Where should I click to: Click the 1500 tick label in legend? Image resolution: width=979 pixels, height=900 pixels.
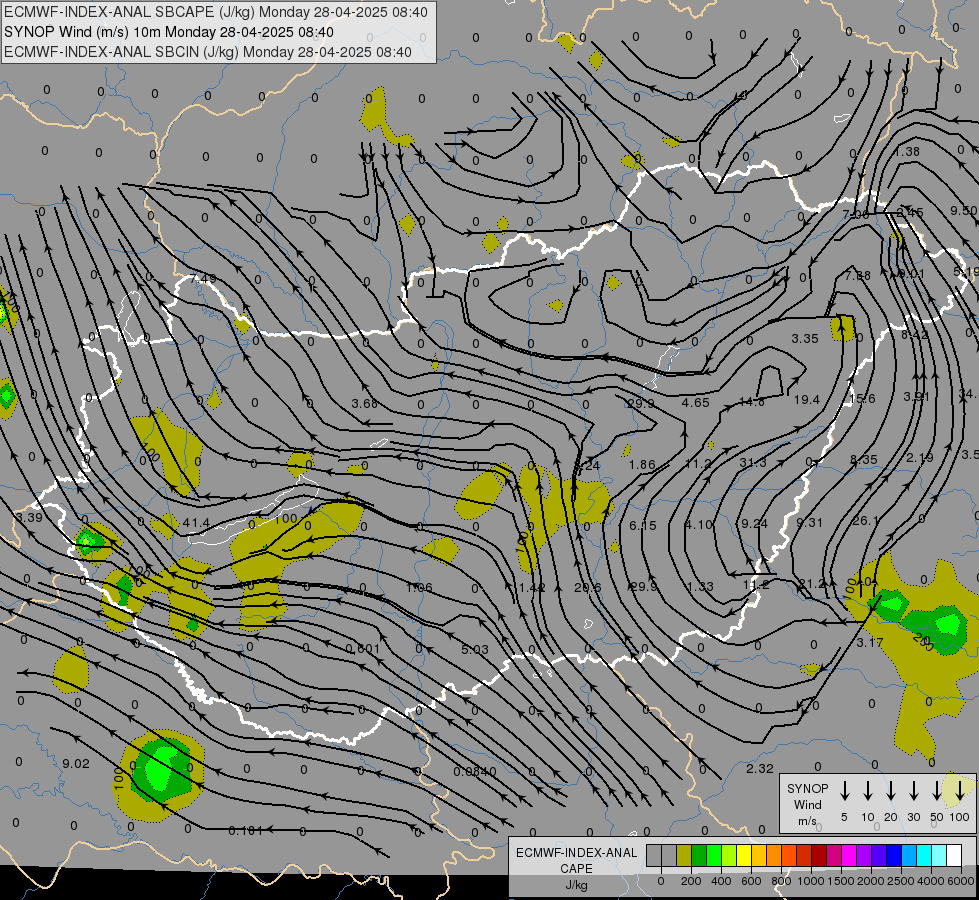click(840, 881)
